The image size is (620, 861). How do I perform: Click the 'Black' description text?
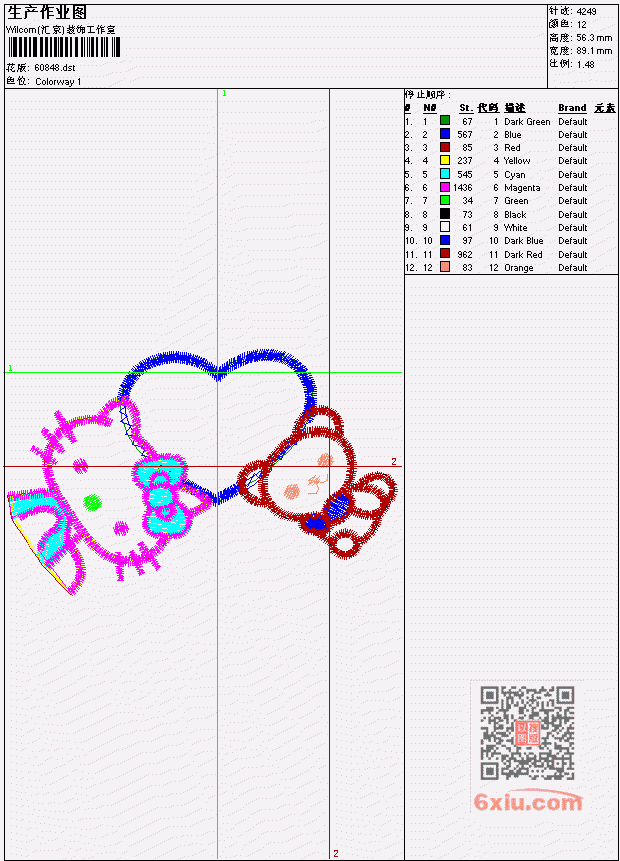[515, 215]
